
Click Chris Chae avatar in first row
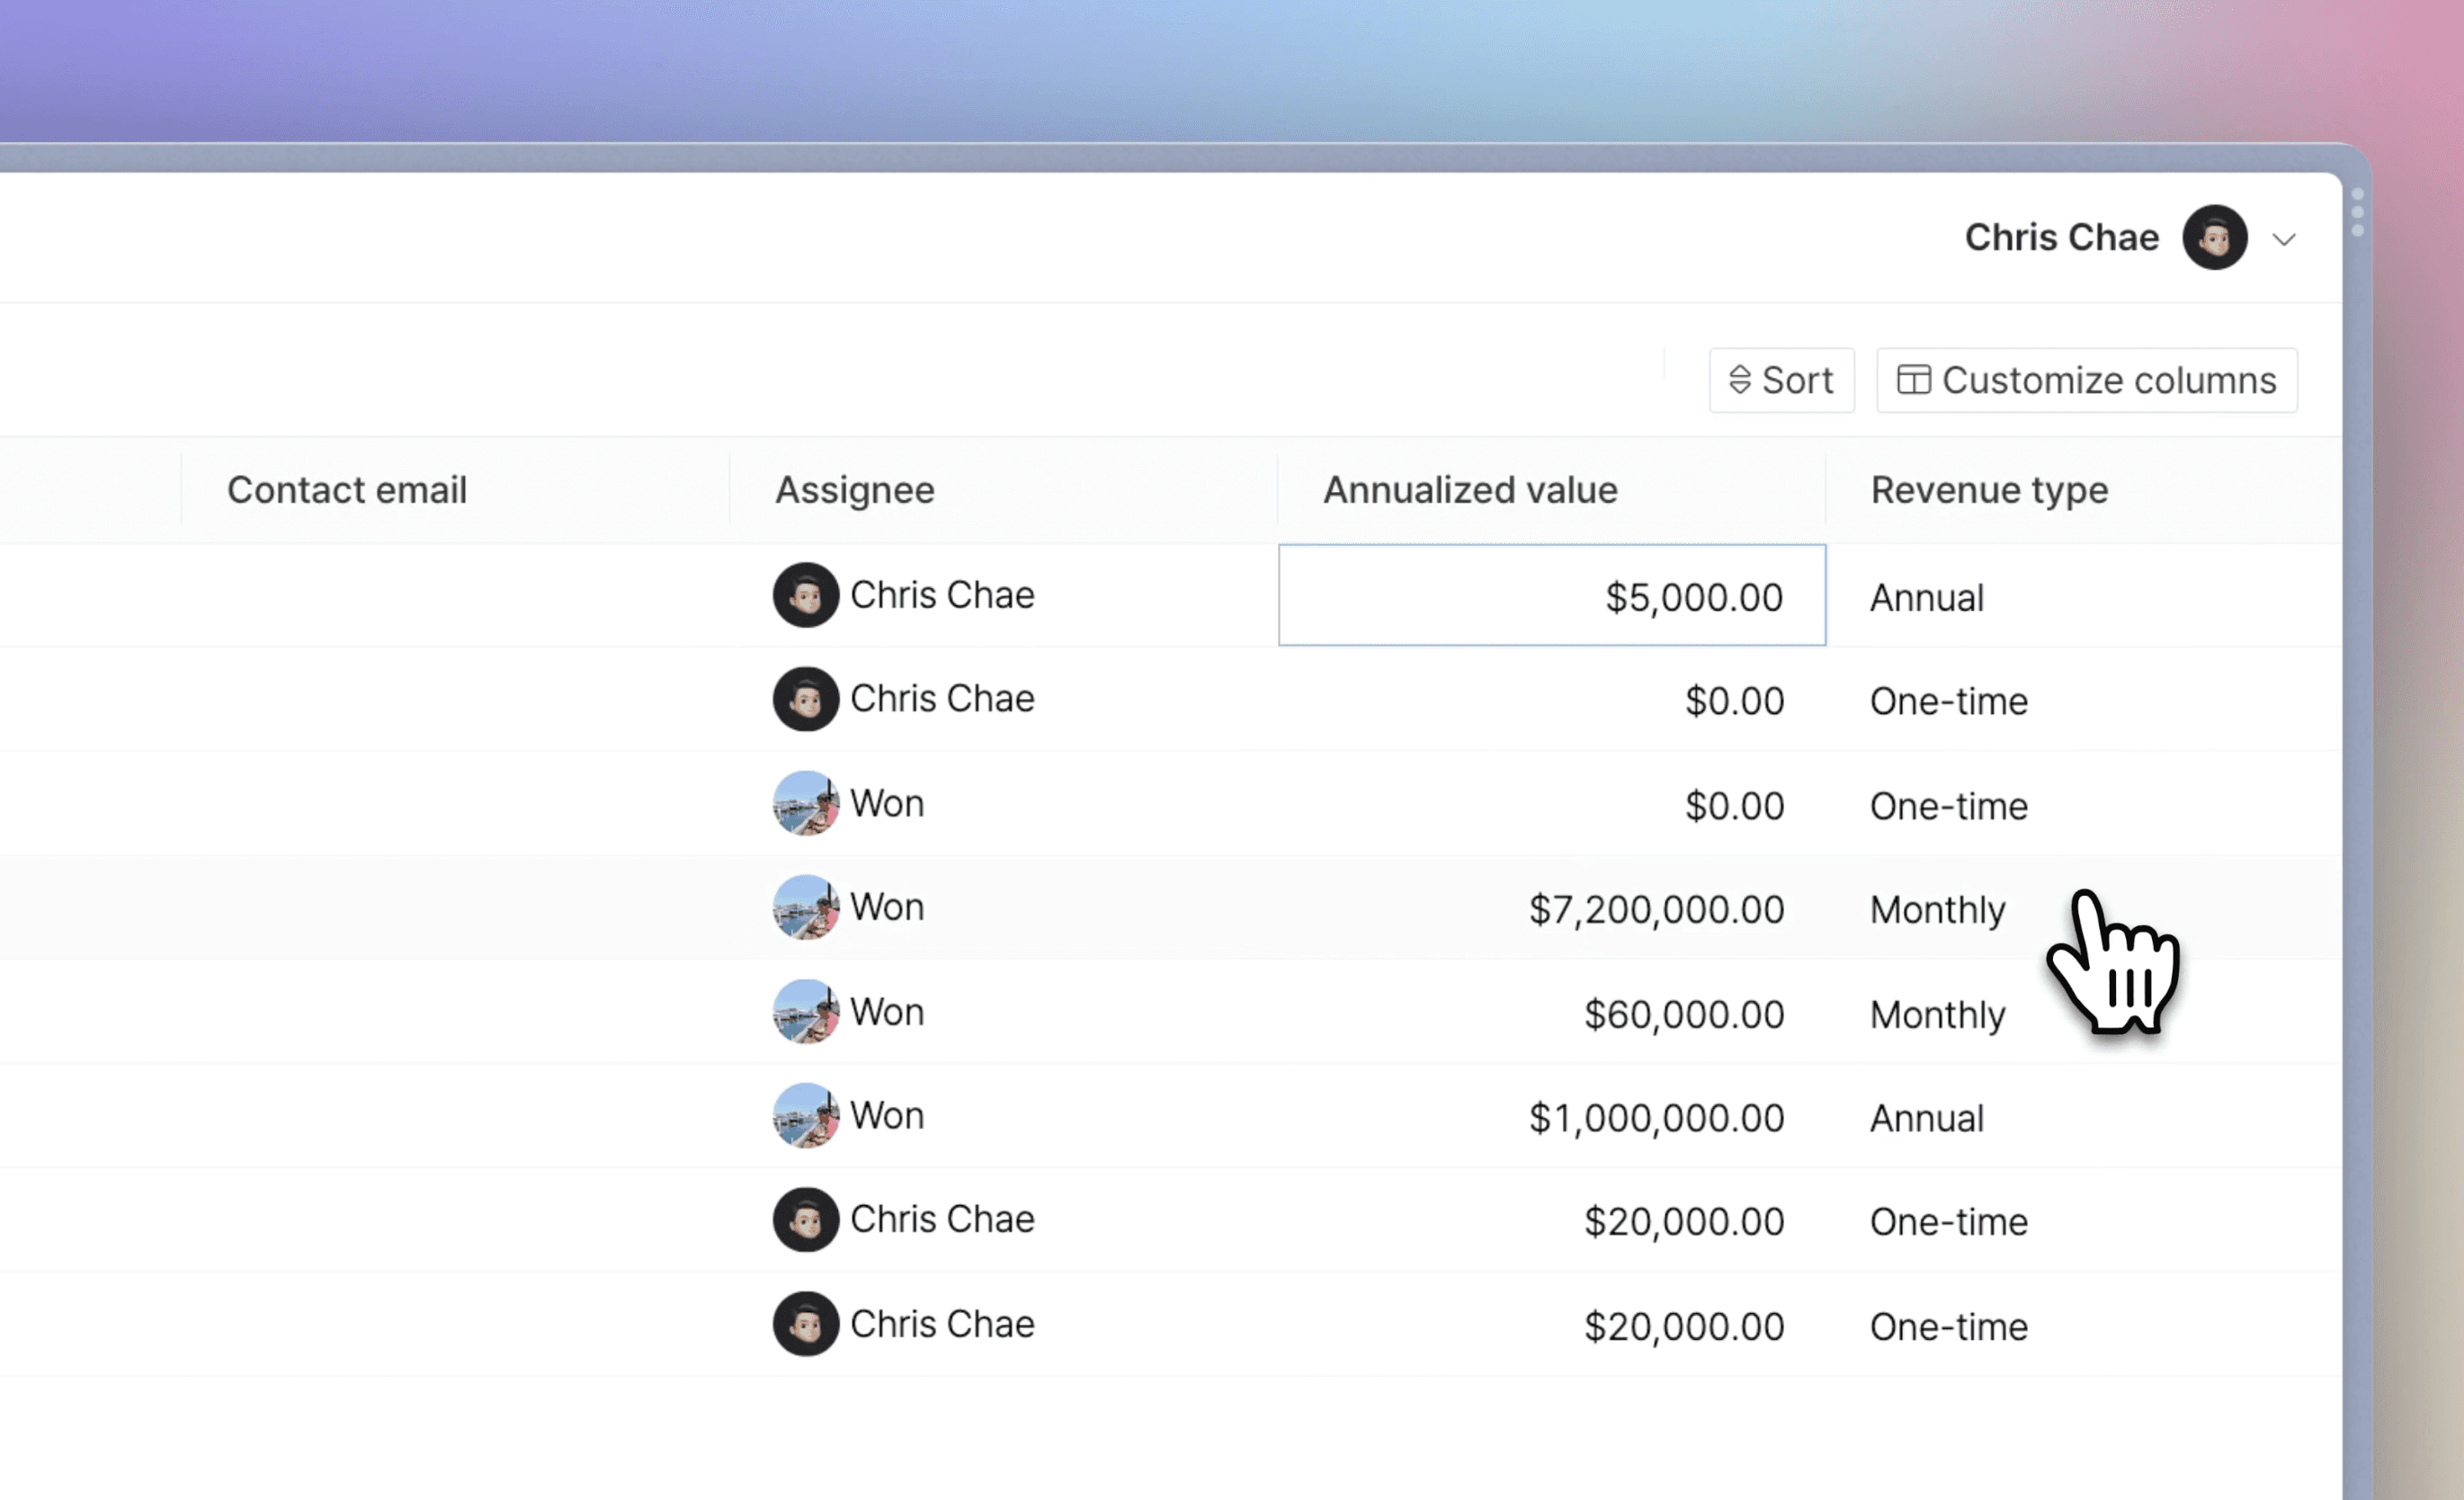coord(805,595)
